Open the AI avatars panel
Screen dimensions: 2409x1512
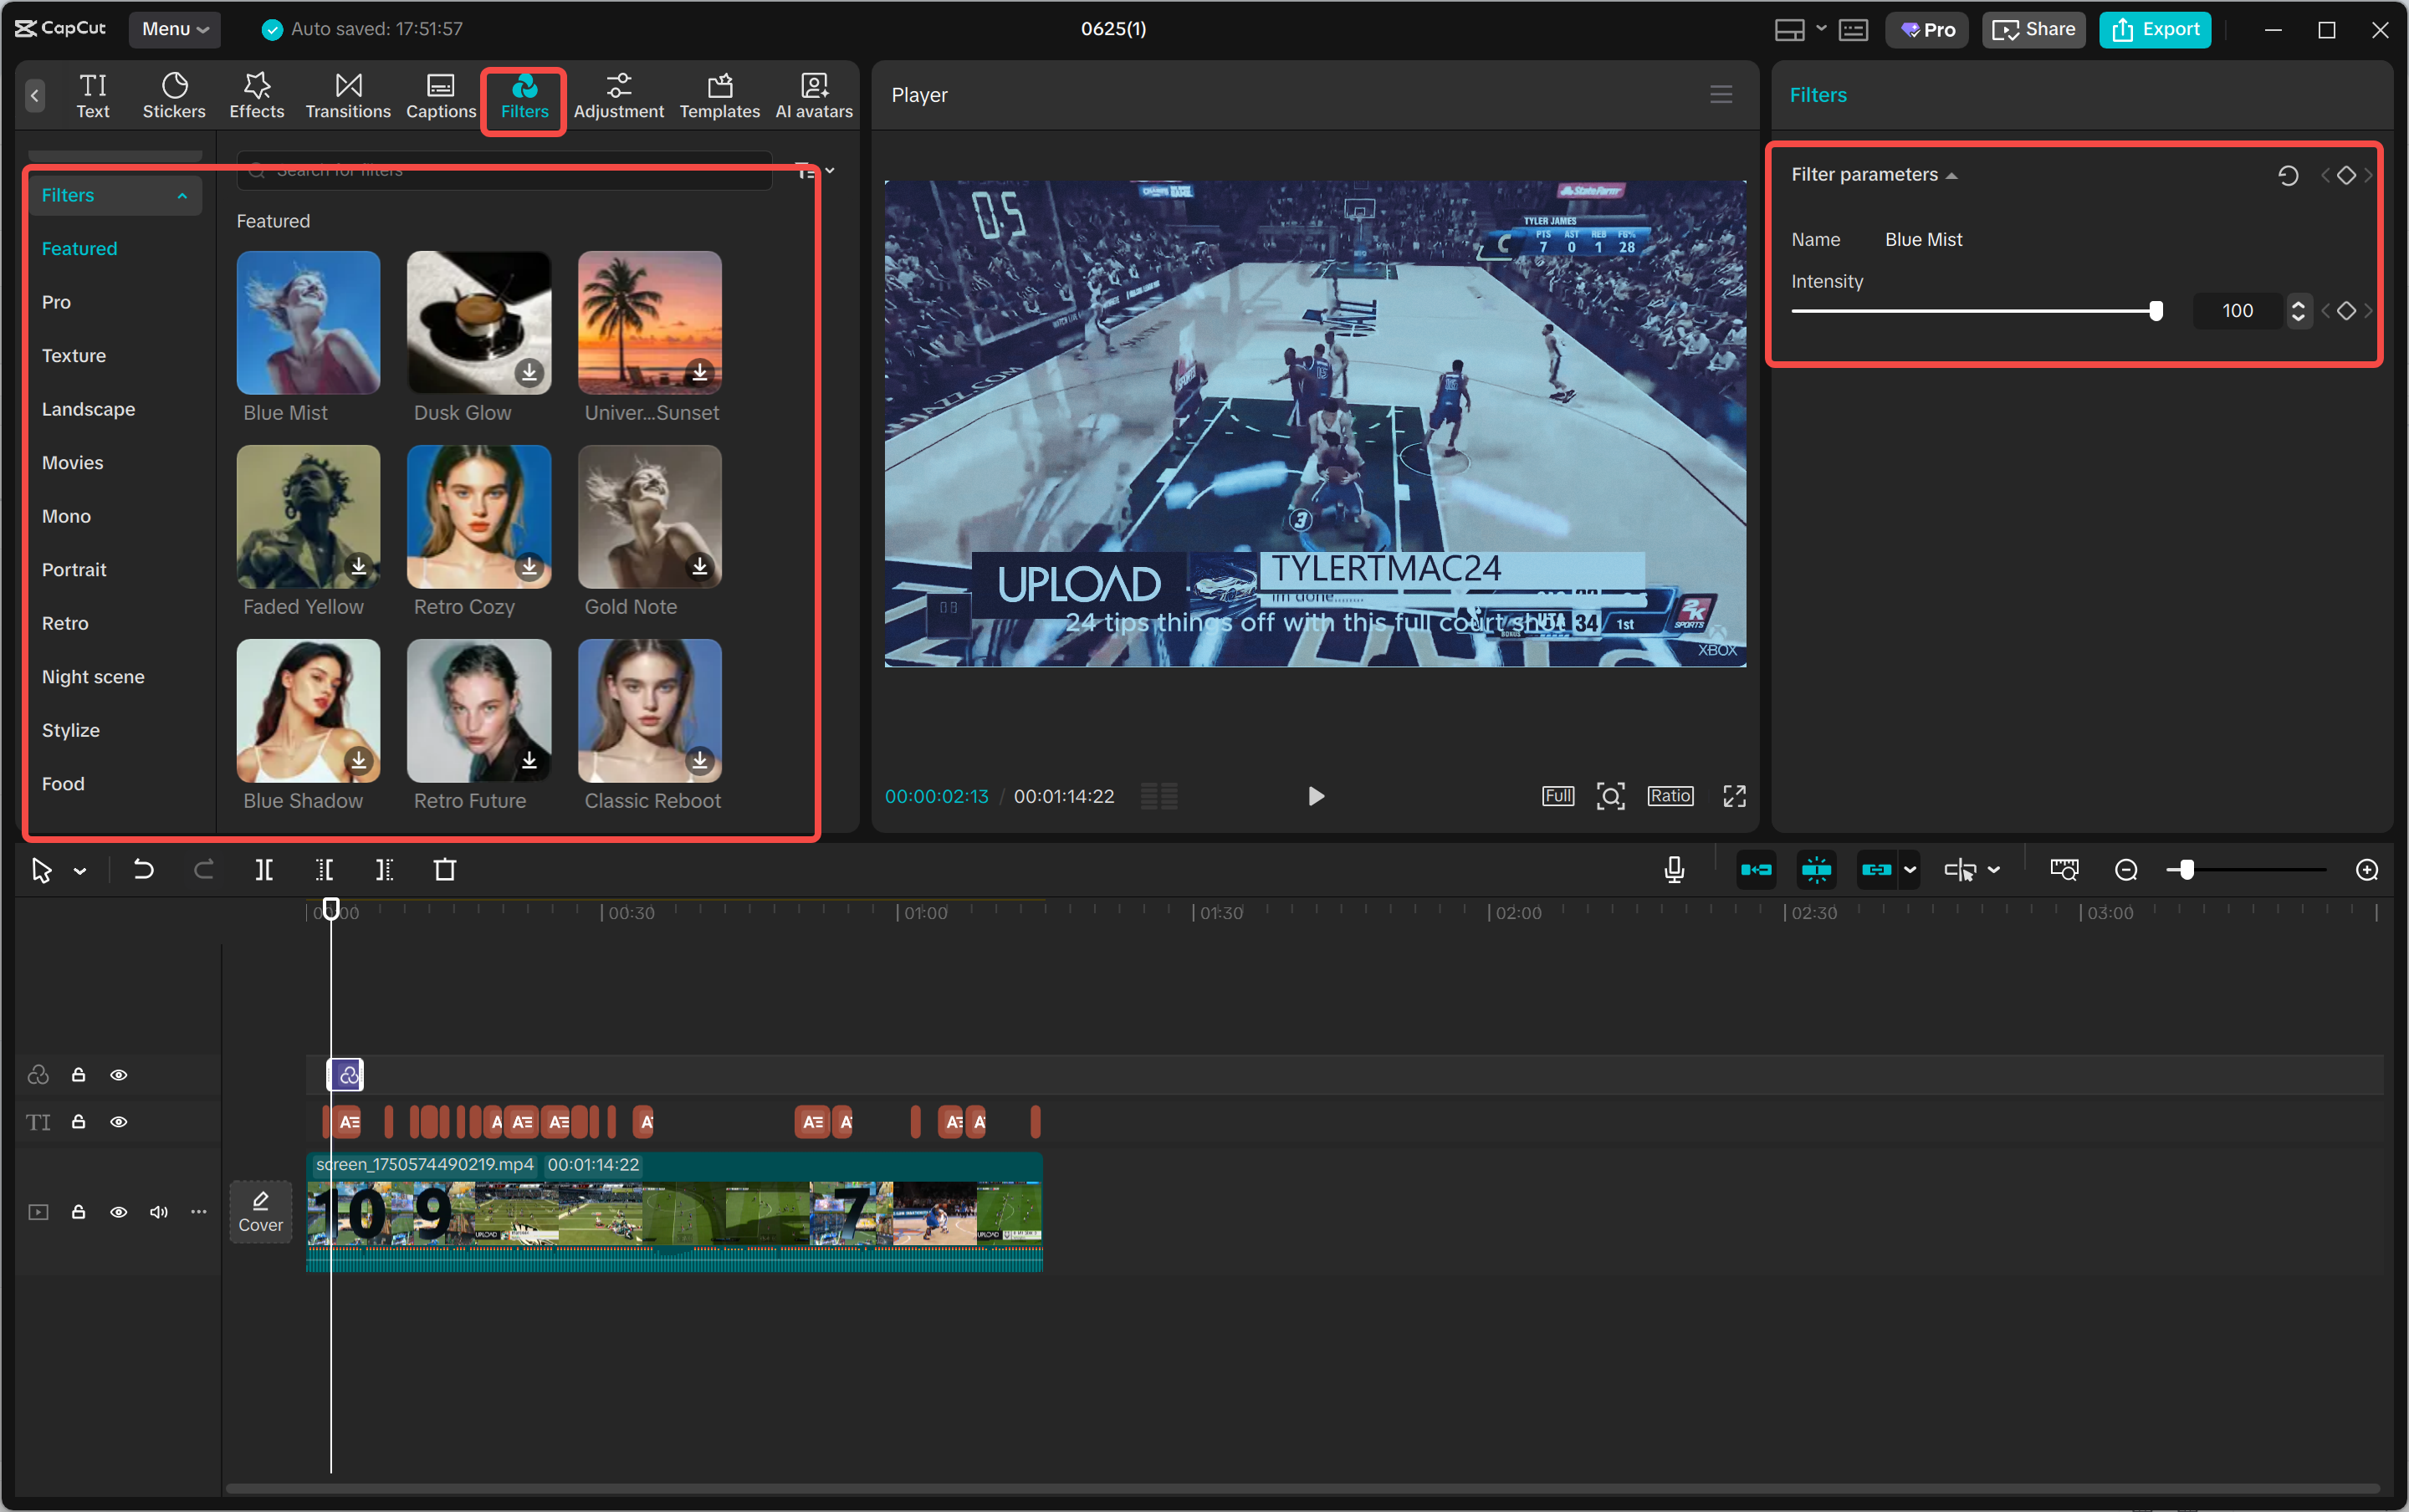(x=812, y=95)
